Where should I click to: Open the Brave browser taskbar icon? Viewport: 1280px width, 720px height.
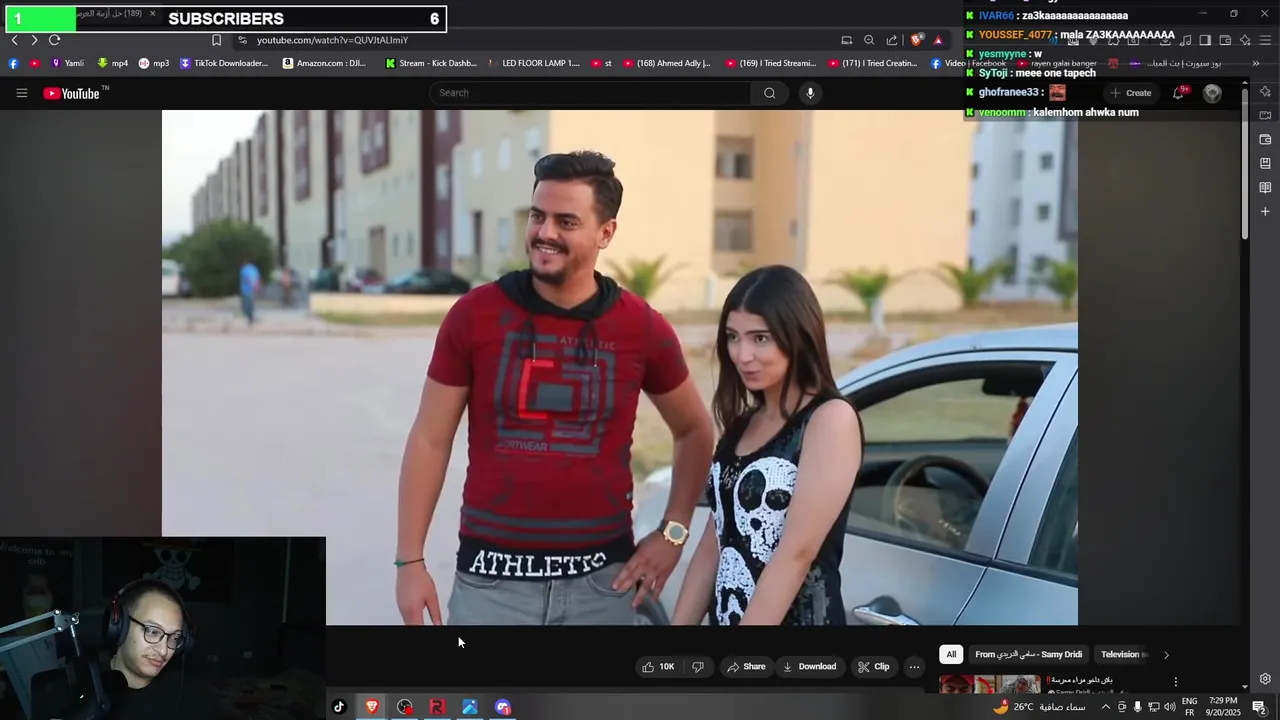pyautogui.click(x=372, y=707)
